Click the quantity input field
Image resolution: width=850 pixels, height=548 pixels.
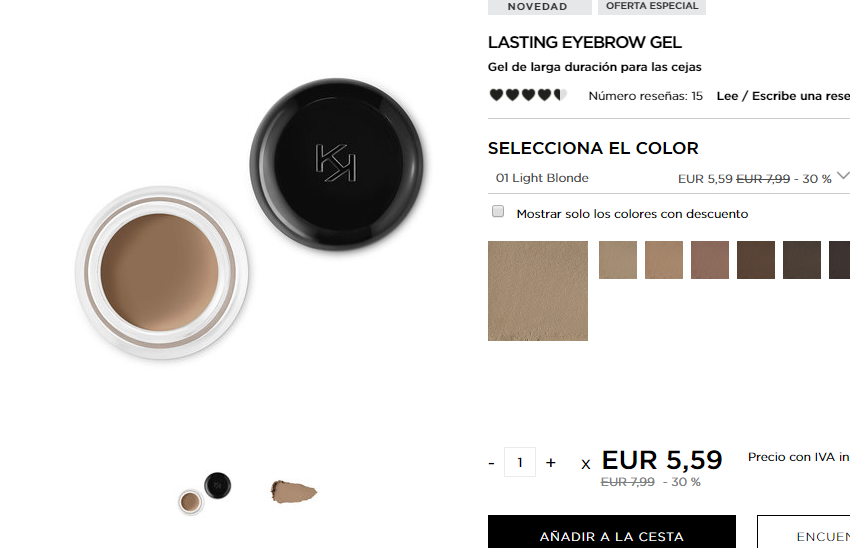pos(520,462)
